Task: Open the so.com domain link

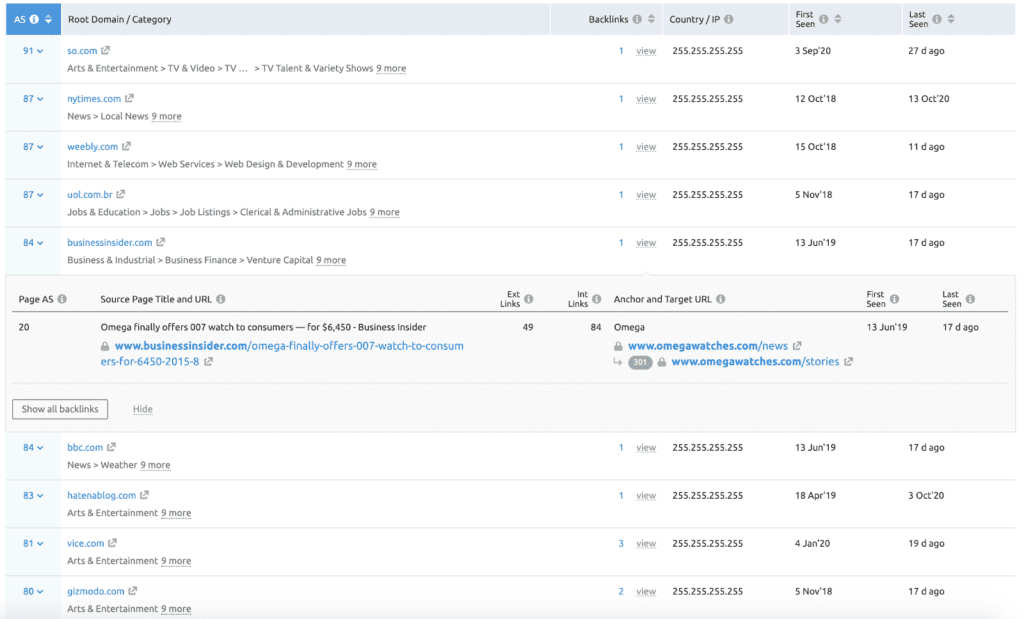Action: 82,50
